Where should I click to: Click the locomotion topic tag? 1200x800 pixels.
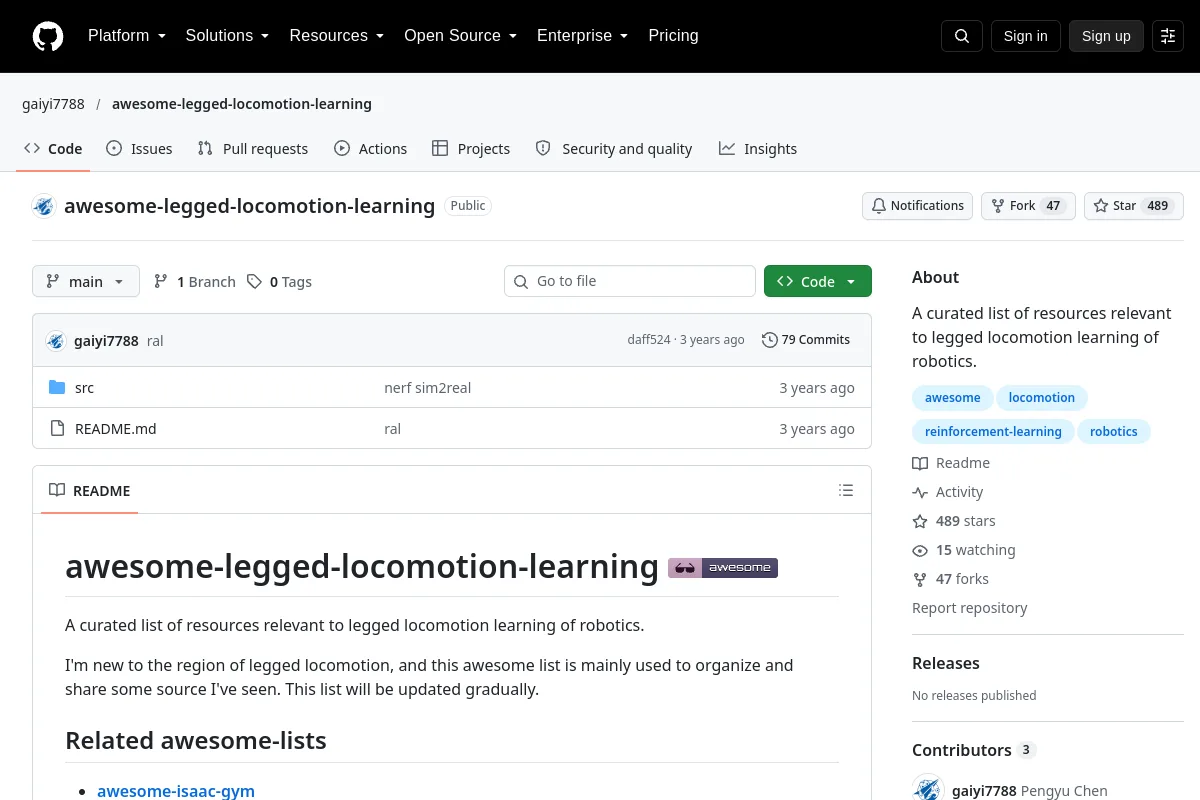click(1042, 398)
